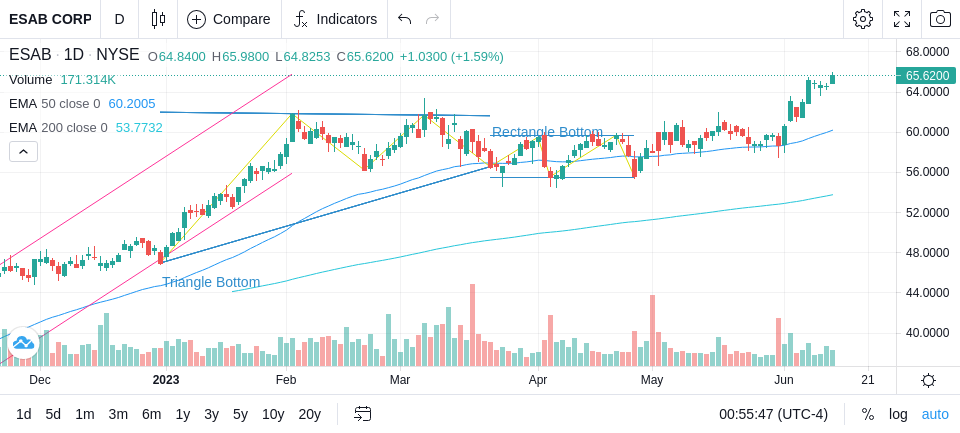Set range to 1d

point(23,415)
